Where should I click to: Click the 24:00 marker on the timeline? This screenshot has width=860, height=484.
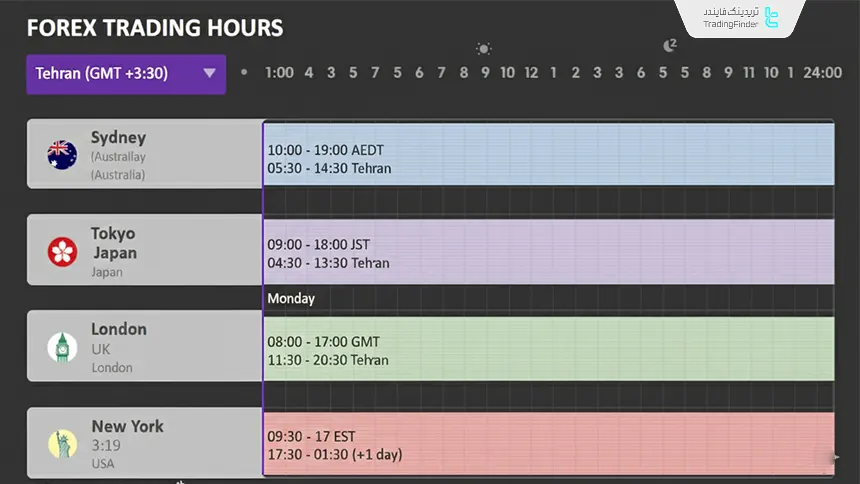pos(822,73)
